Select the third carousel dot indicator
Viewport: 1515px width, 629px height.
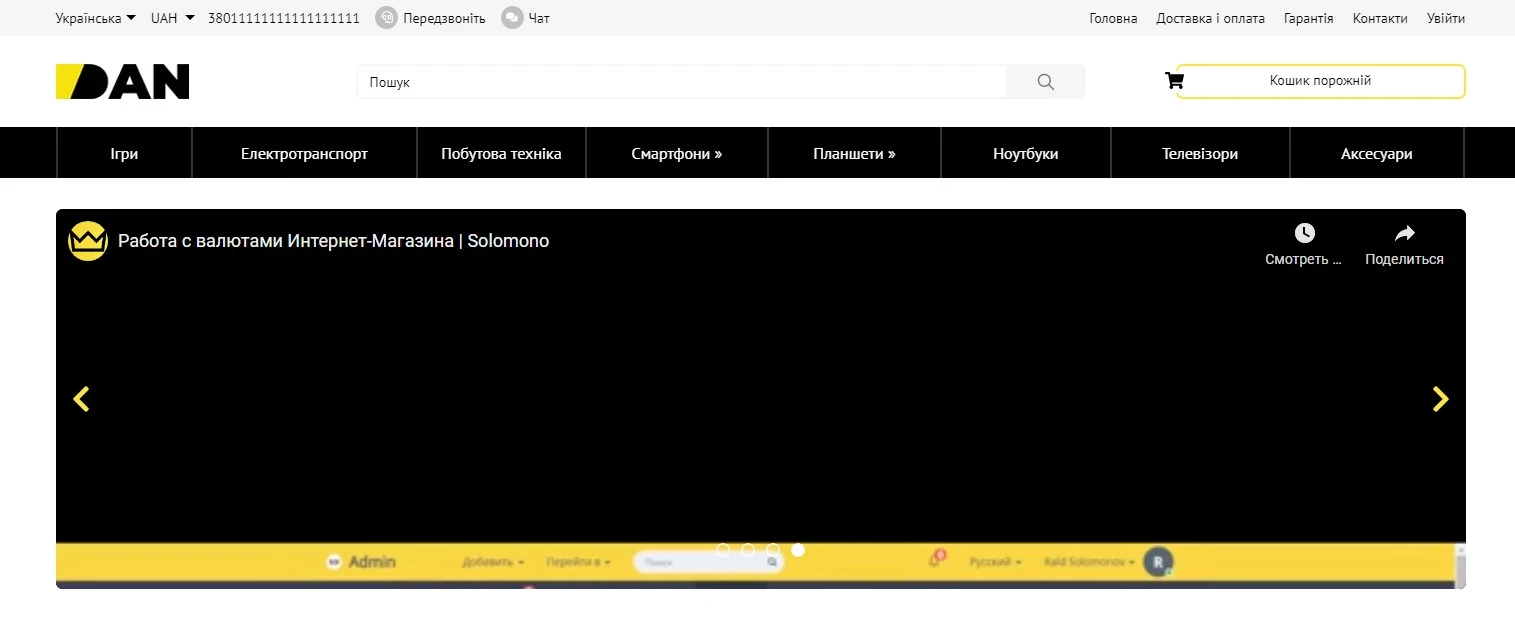(773, 549)
